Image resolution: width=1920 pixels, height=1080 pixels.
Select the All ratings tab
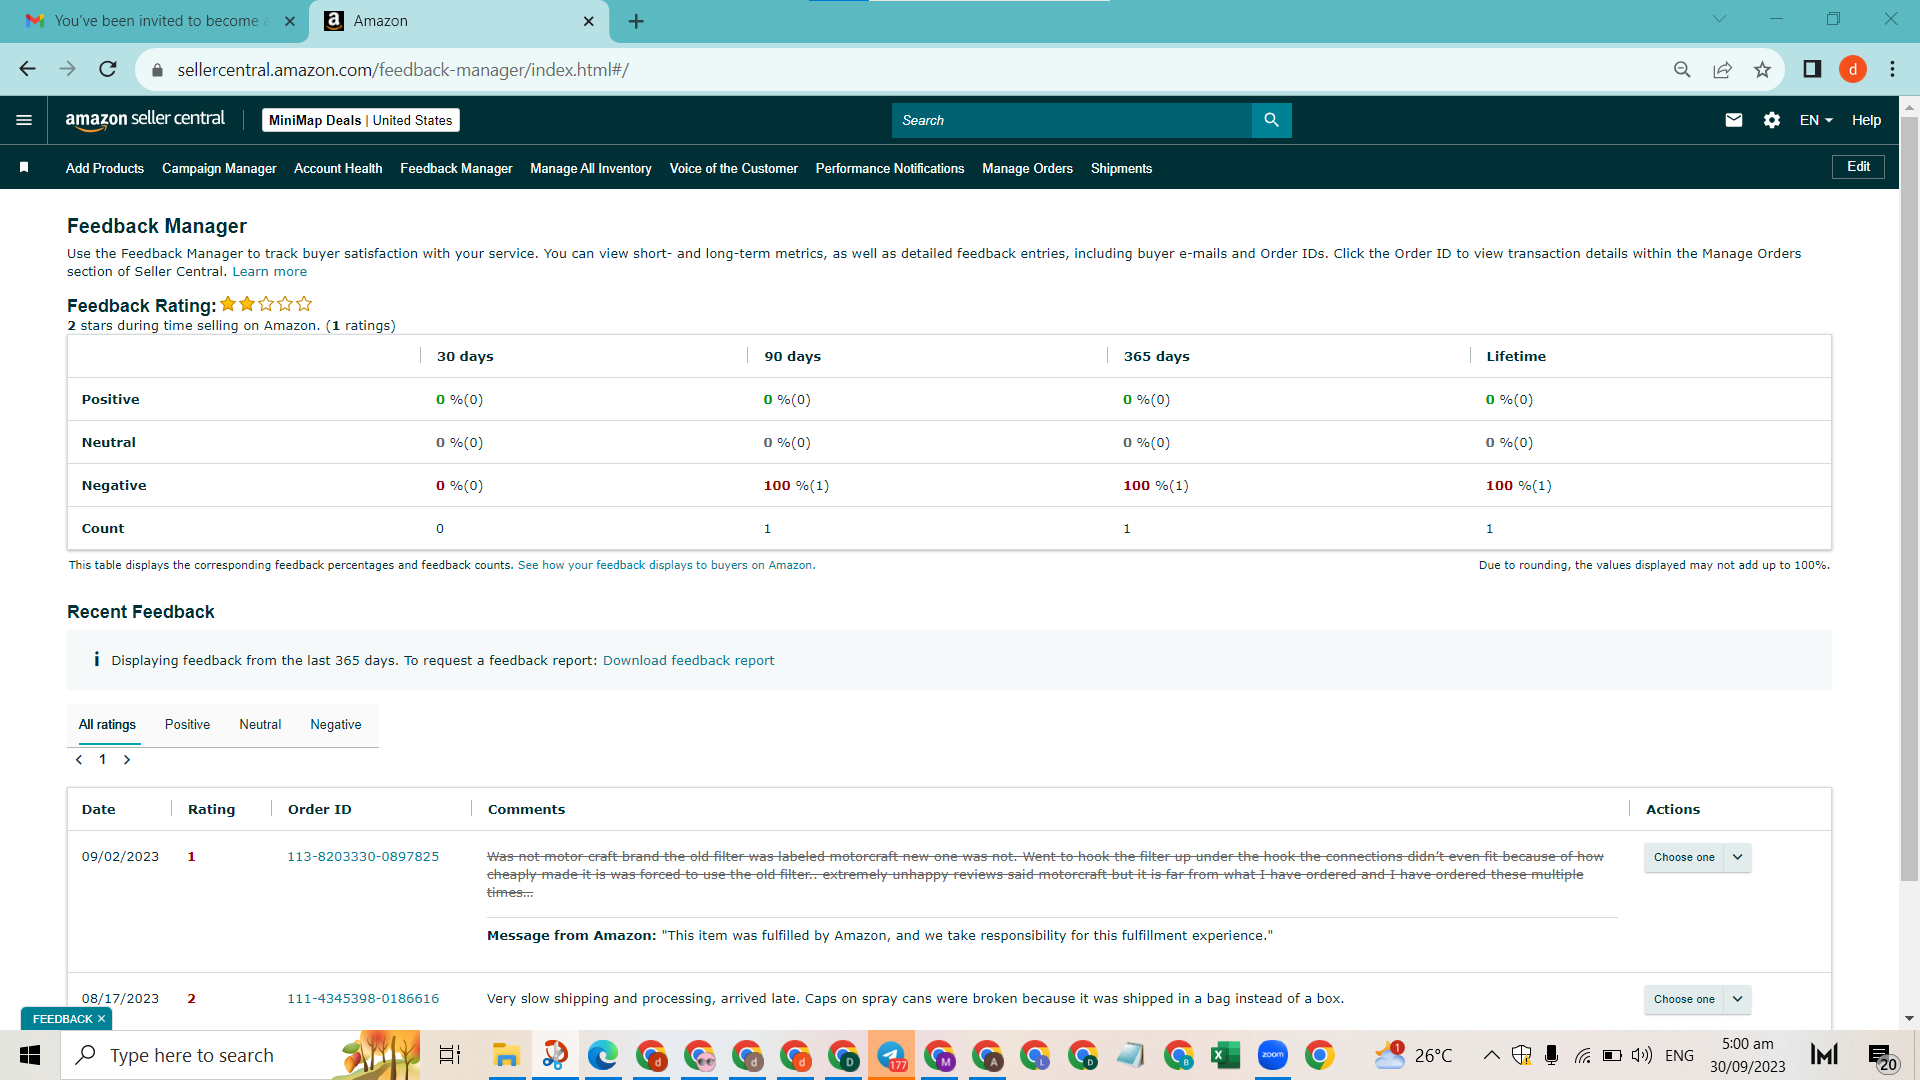click(107, 725)
